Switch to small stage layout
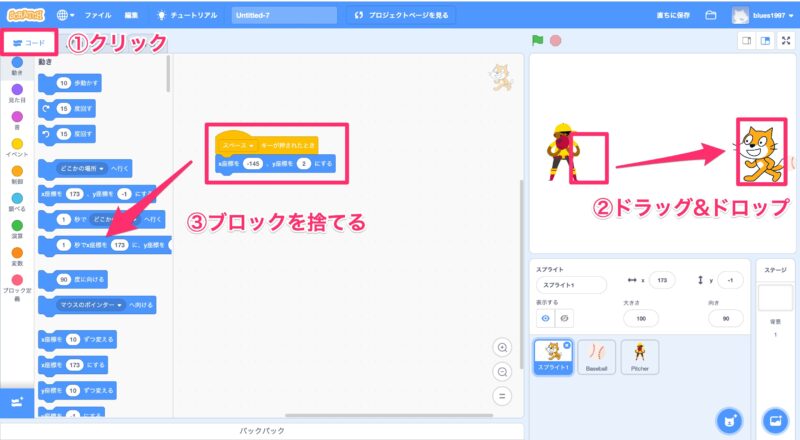This screenshot has width=800, height=440. (745, 41)
